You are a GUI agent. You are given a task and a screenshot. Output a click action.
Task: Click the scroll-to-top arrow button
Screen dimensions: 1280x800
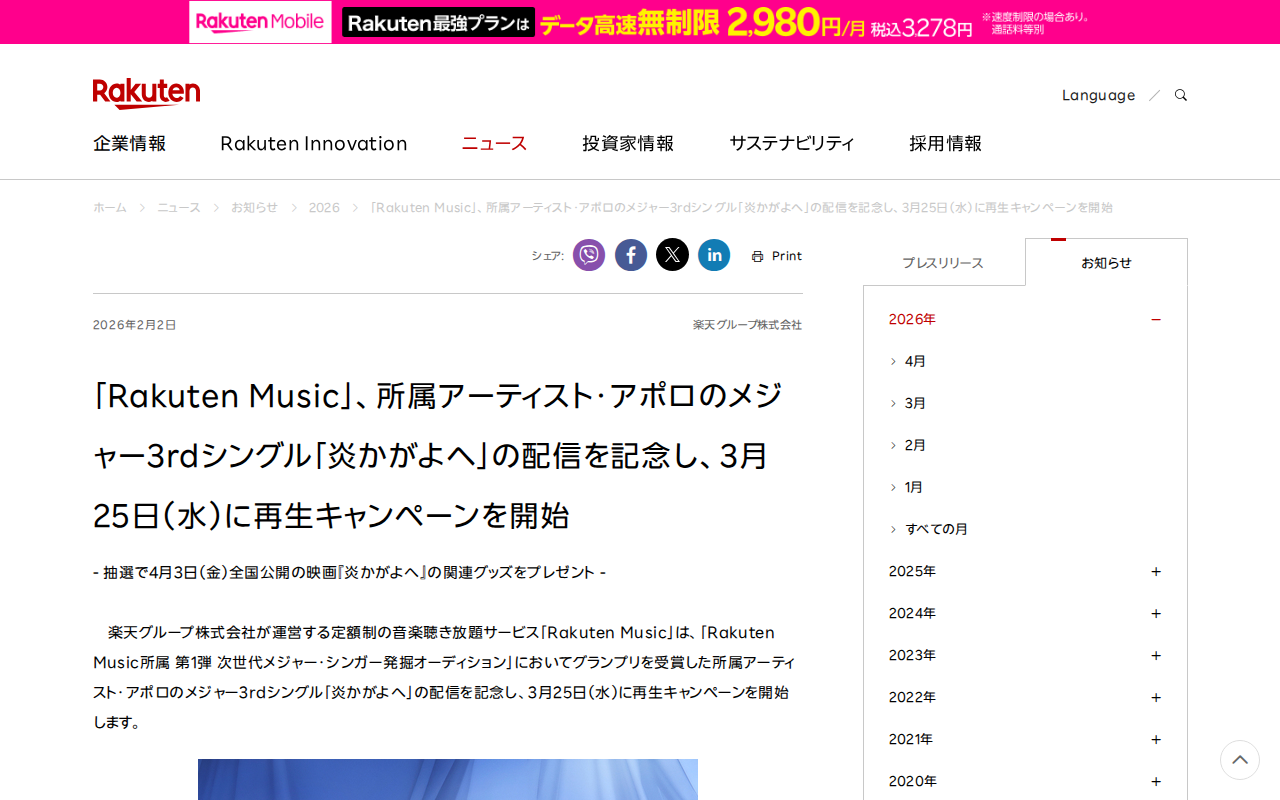coord(1239,760)
